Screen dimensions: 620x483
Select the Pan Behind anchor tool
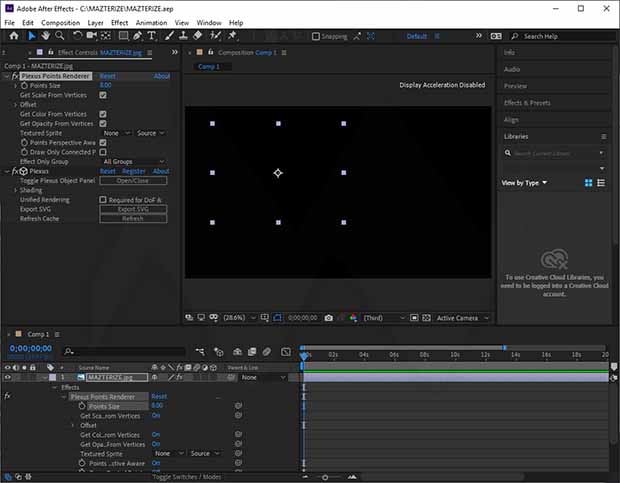(106, 36)
